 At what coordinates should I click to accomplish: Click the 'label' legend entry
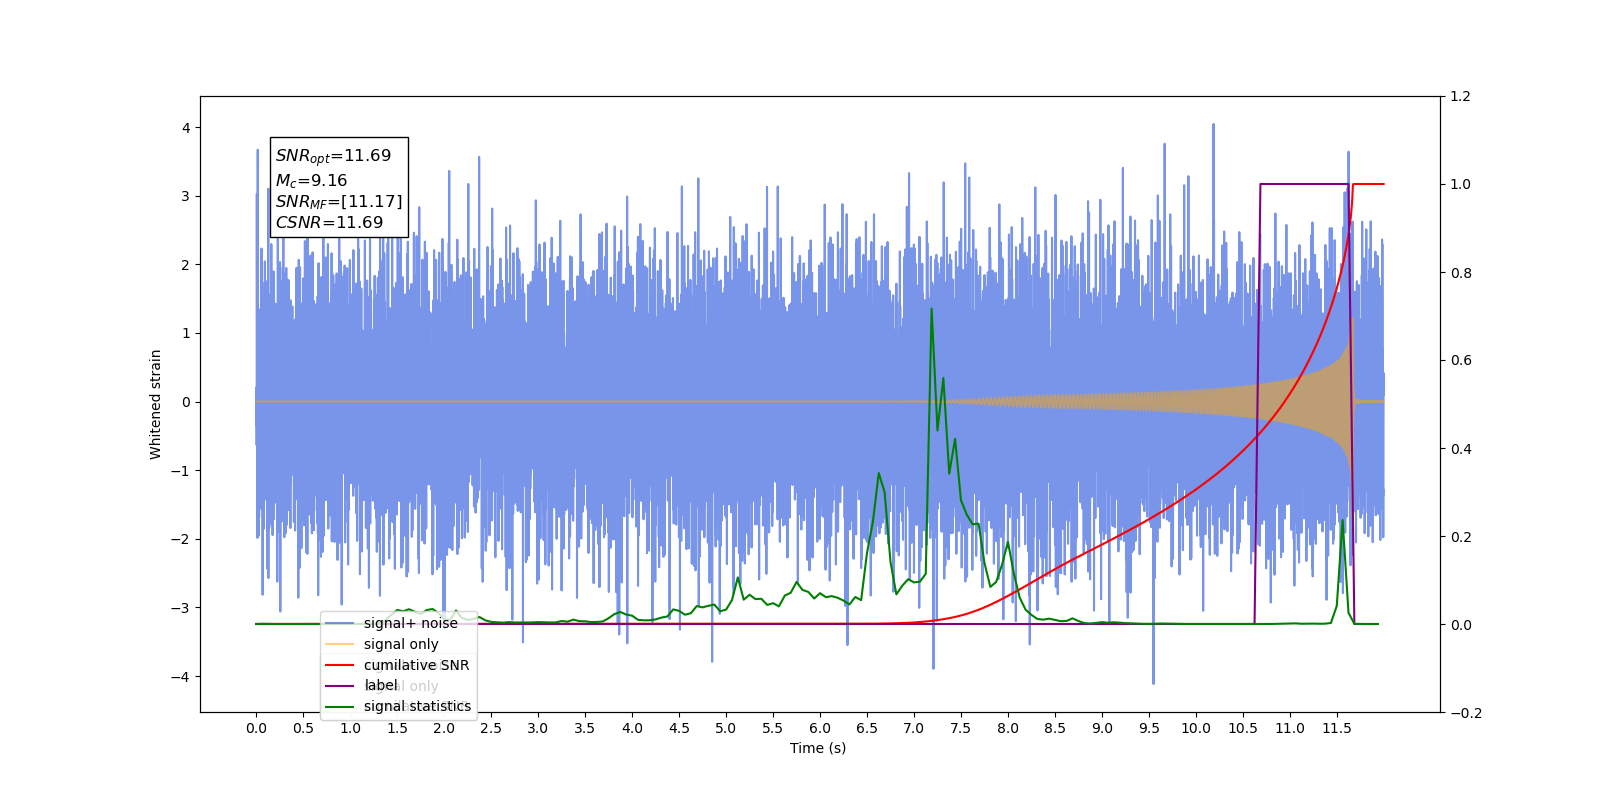[362, 685]
